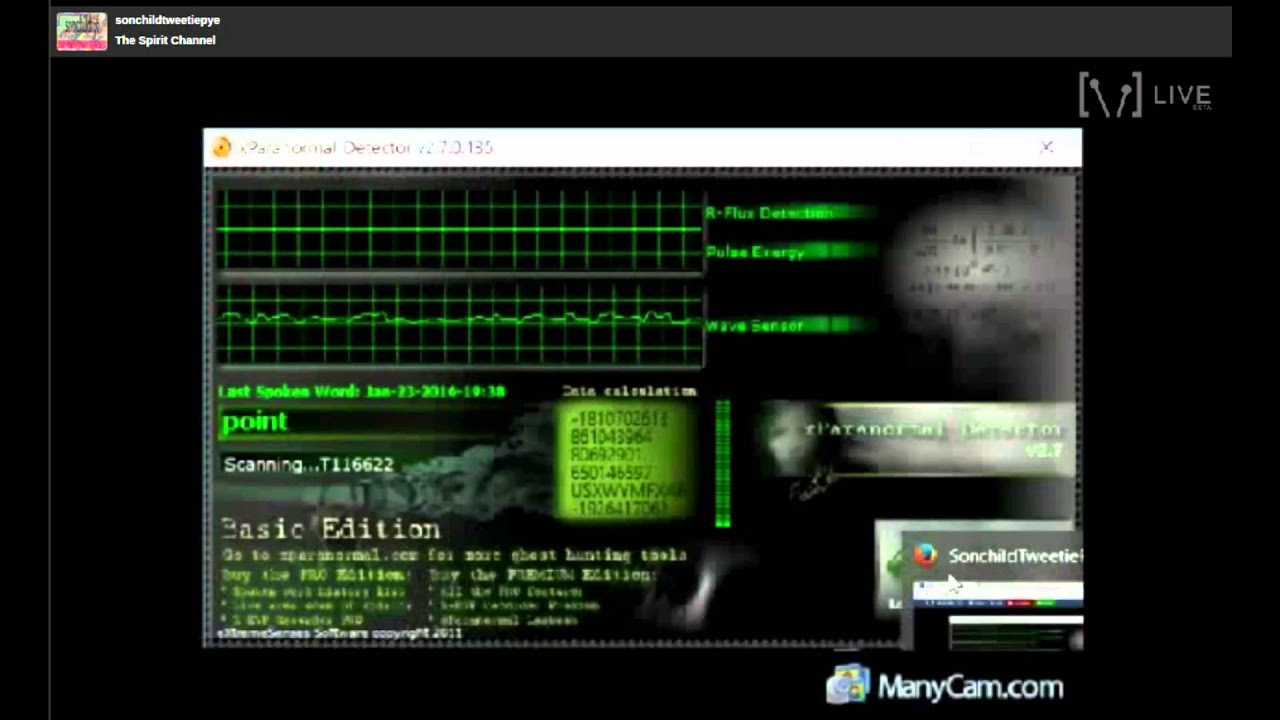Click the vertical green level meter
1280x720 pixels.
[x=722, y=463]
